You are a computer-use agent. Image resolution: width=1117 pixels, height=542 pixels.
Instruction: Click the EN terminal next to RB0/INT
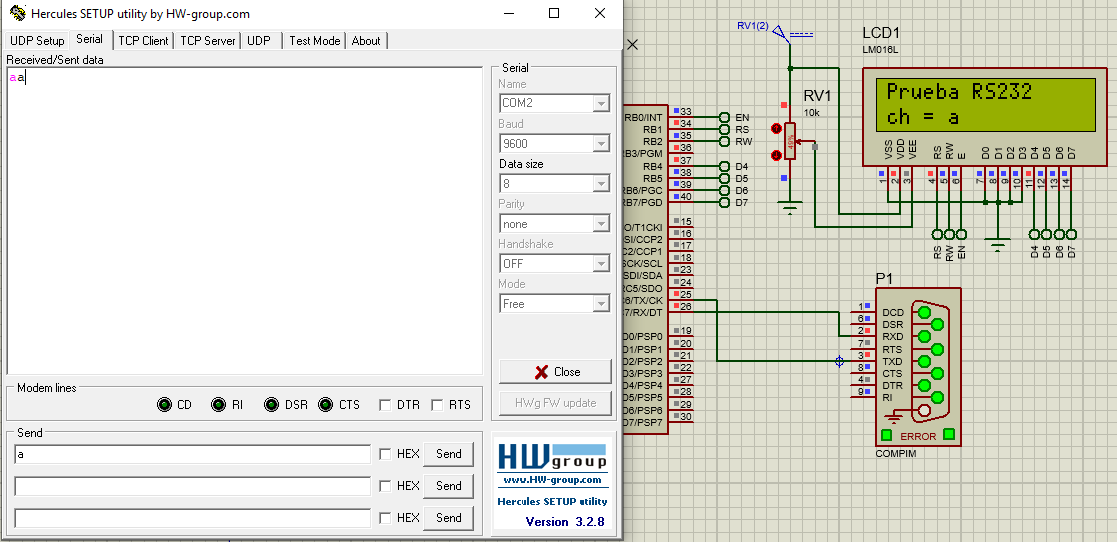click(x=724, y=117)
